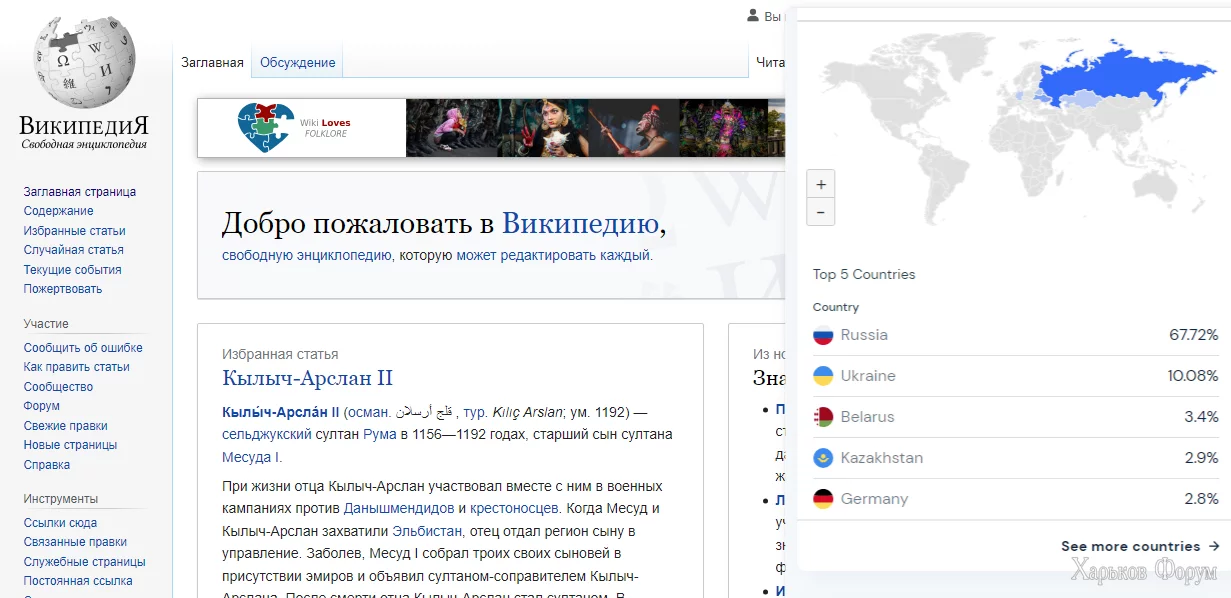
Task: Expand See more countries list
Action: 1139,546
